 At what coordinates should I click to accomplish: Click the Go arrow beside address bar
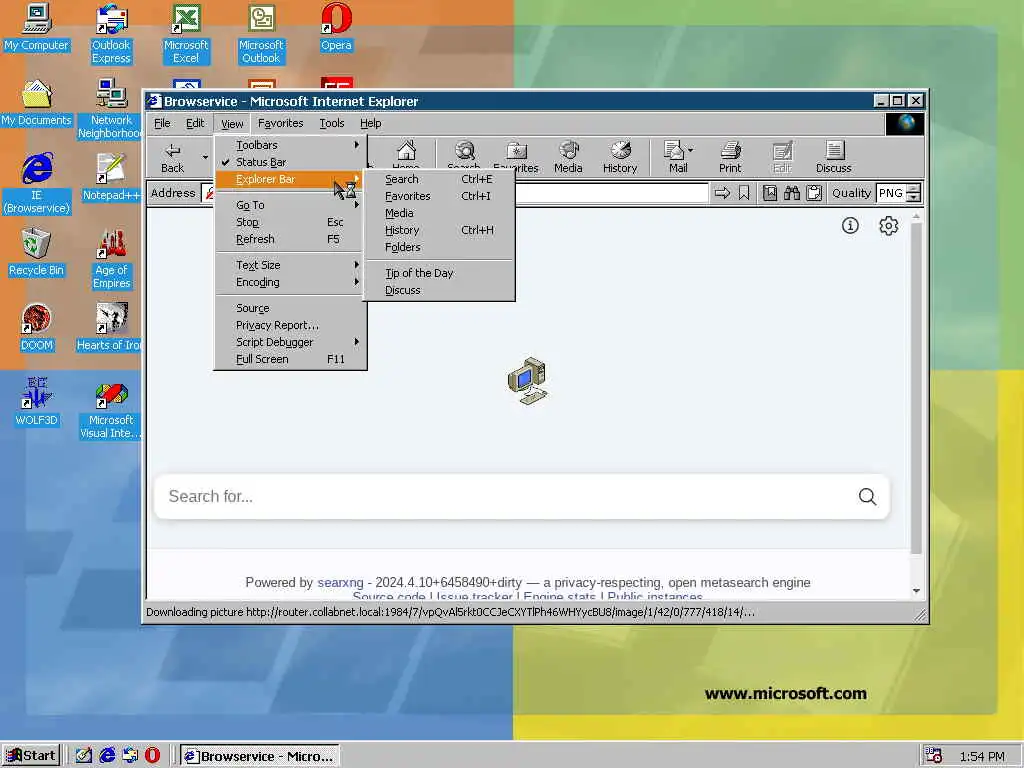tap(722, 193)
